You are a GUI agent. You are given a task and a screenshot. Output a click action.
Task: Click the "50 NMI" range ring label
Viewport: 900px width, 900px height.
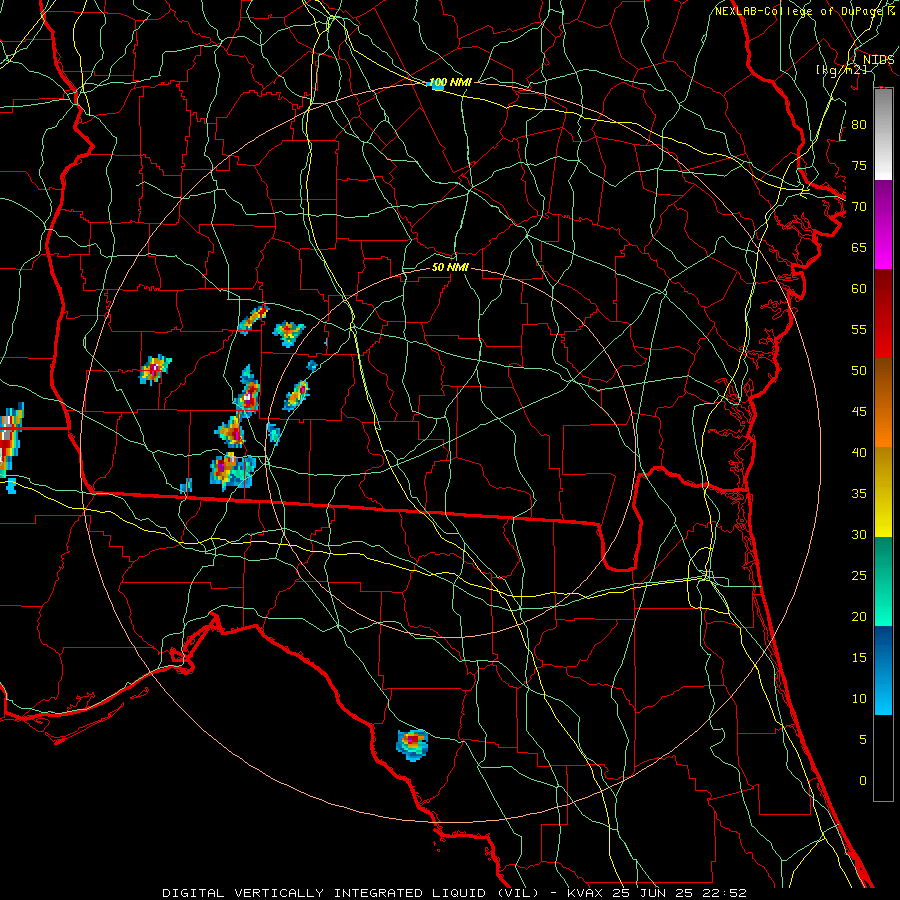[451, 267]
